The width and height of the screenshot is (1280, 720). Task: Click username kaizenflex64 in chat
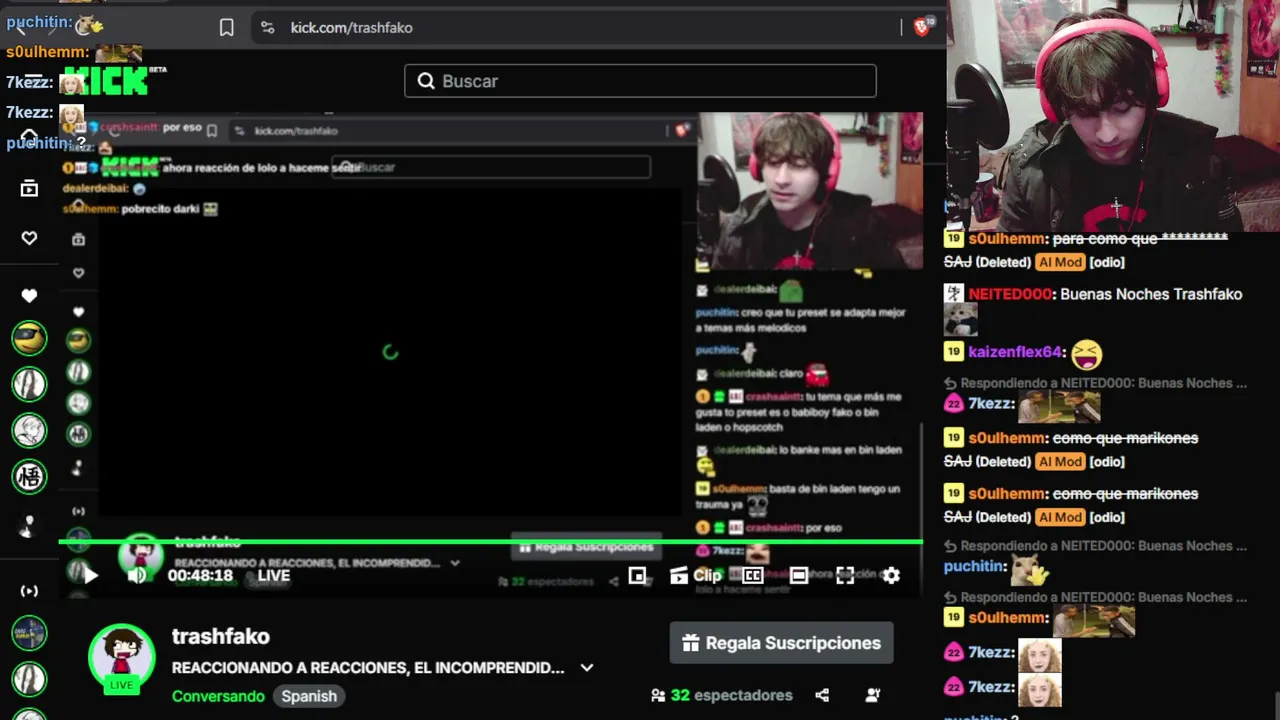point(1015,352)
